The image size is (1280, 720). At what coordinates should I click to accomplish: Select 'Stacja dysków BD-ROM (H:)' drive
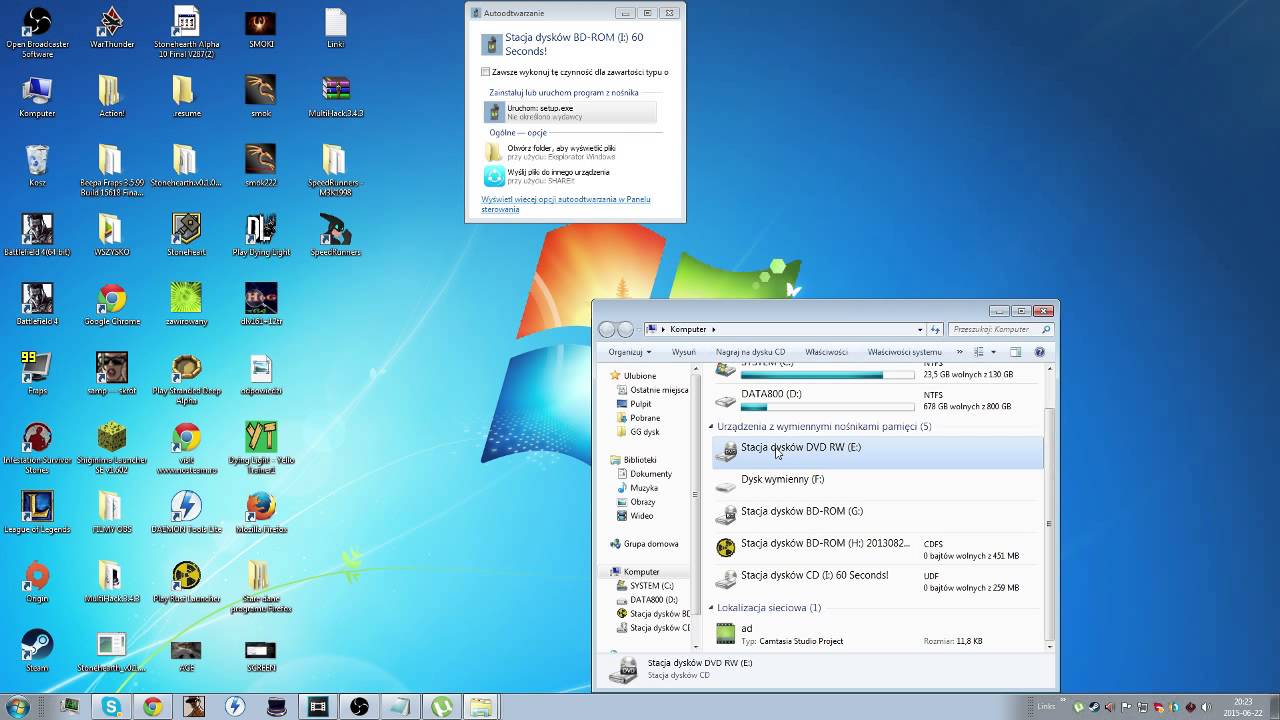coord(876,549)
